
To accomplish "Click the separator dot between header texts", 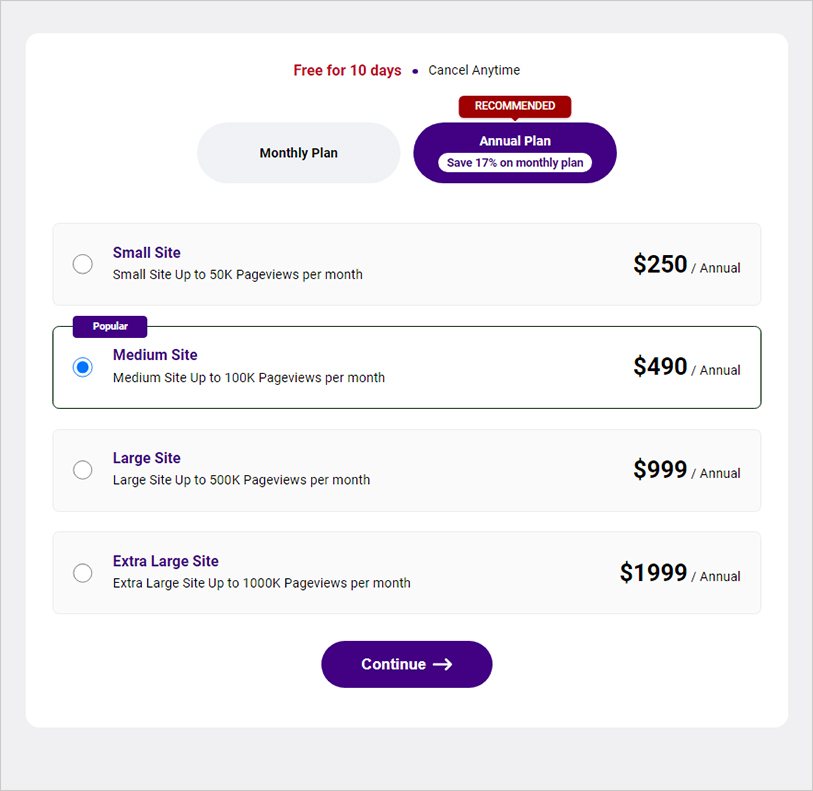I will (415, 70).
